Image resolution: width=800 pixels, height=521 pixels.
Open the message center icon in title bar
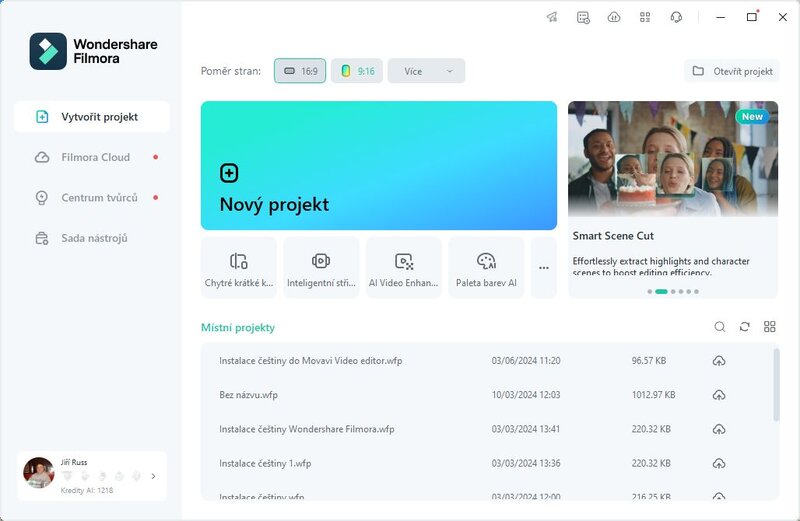[x=583, y=17]
